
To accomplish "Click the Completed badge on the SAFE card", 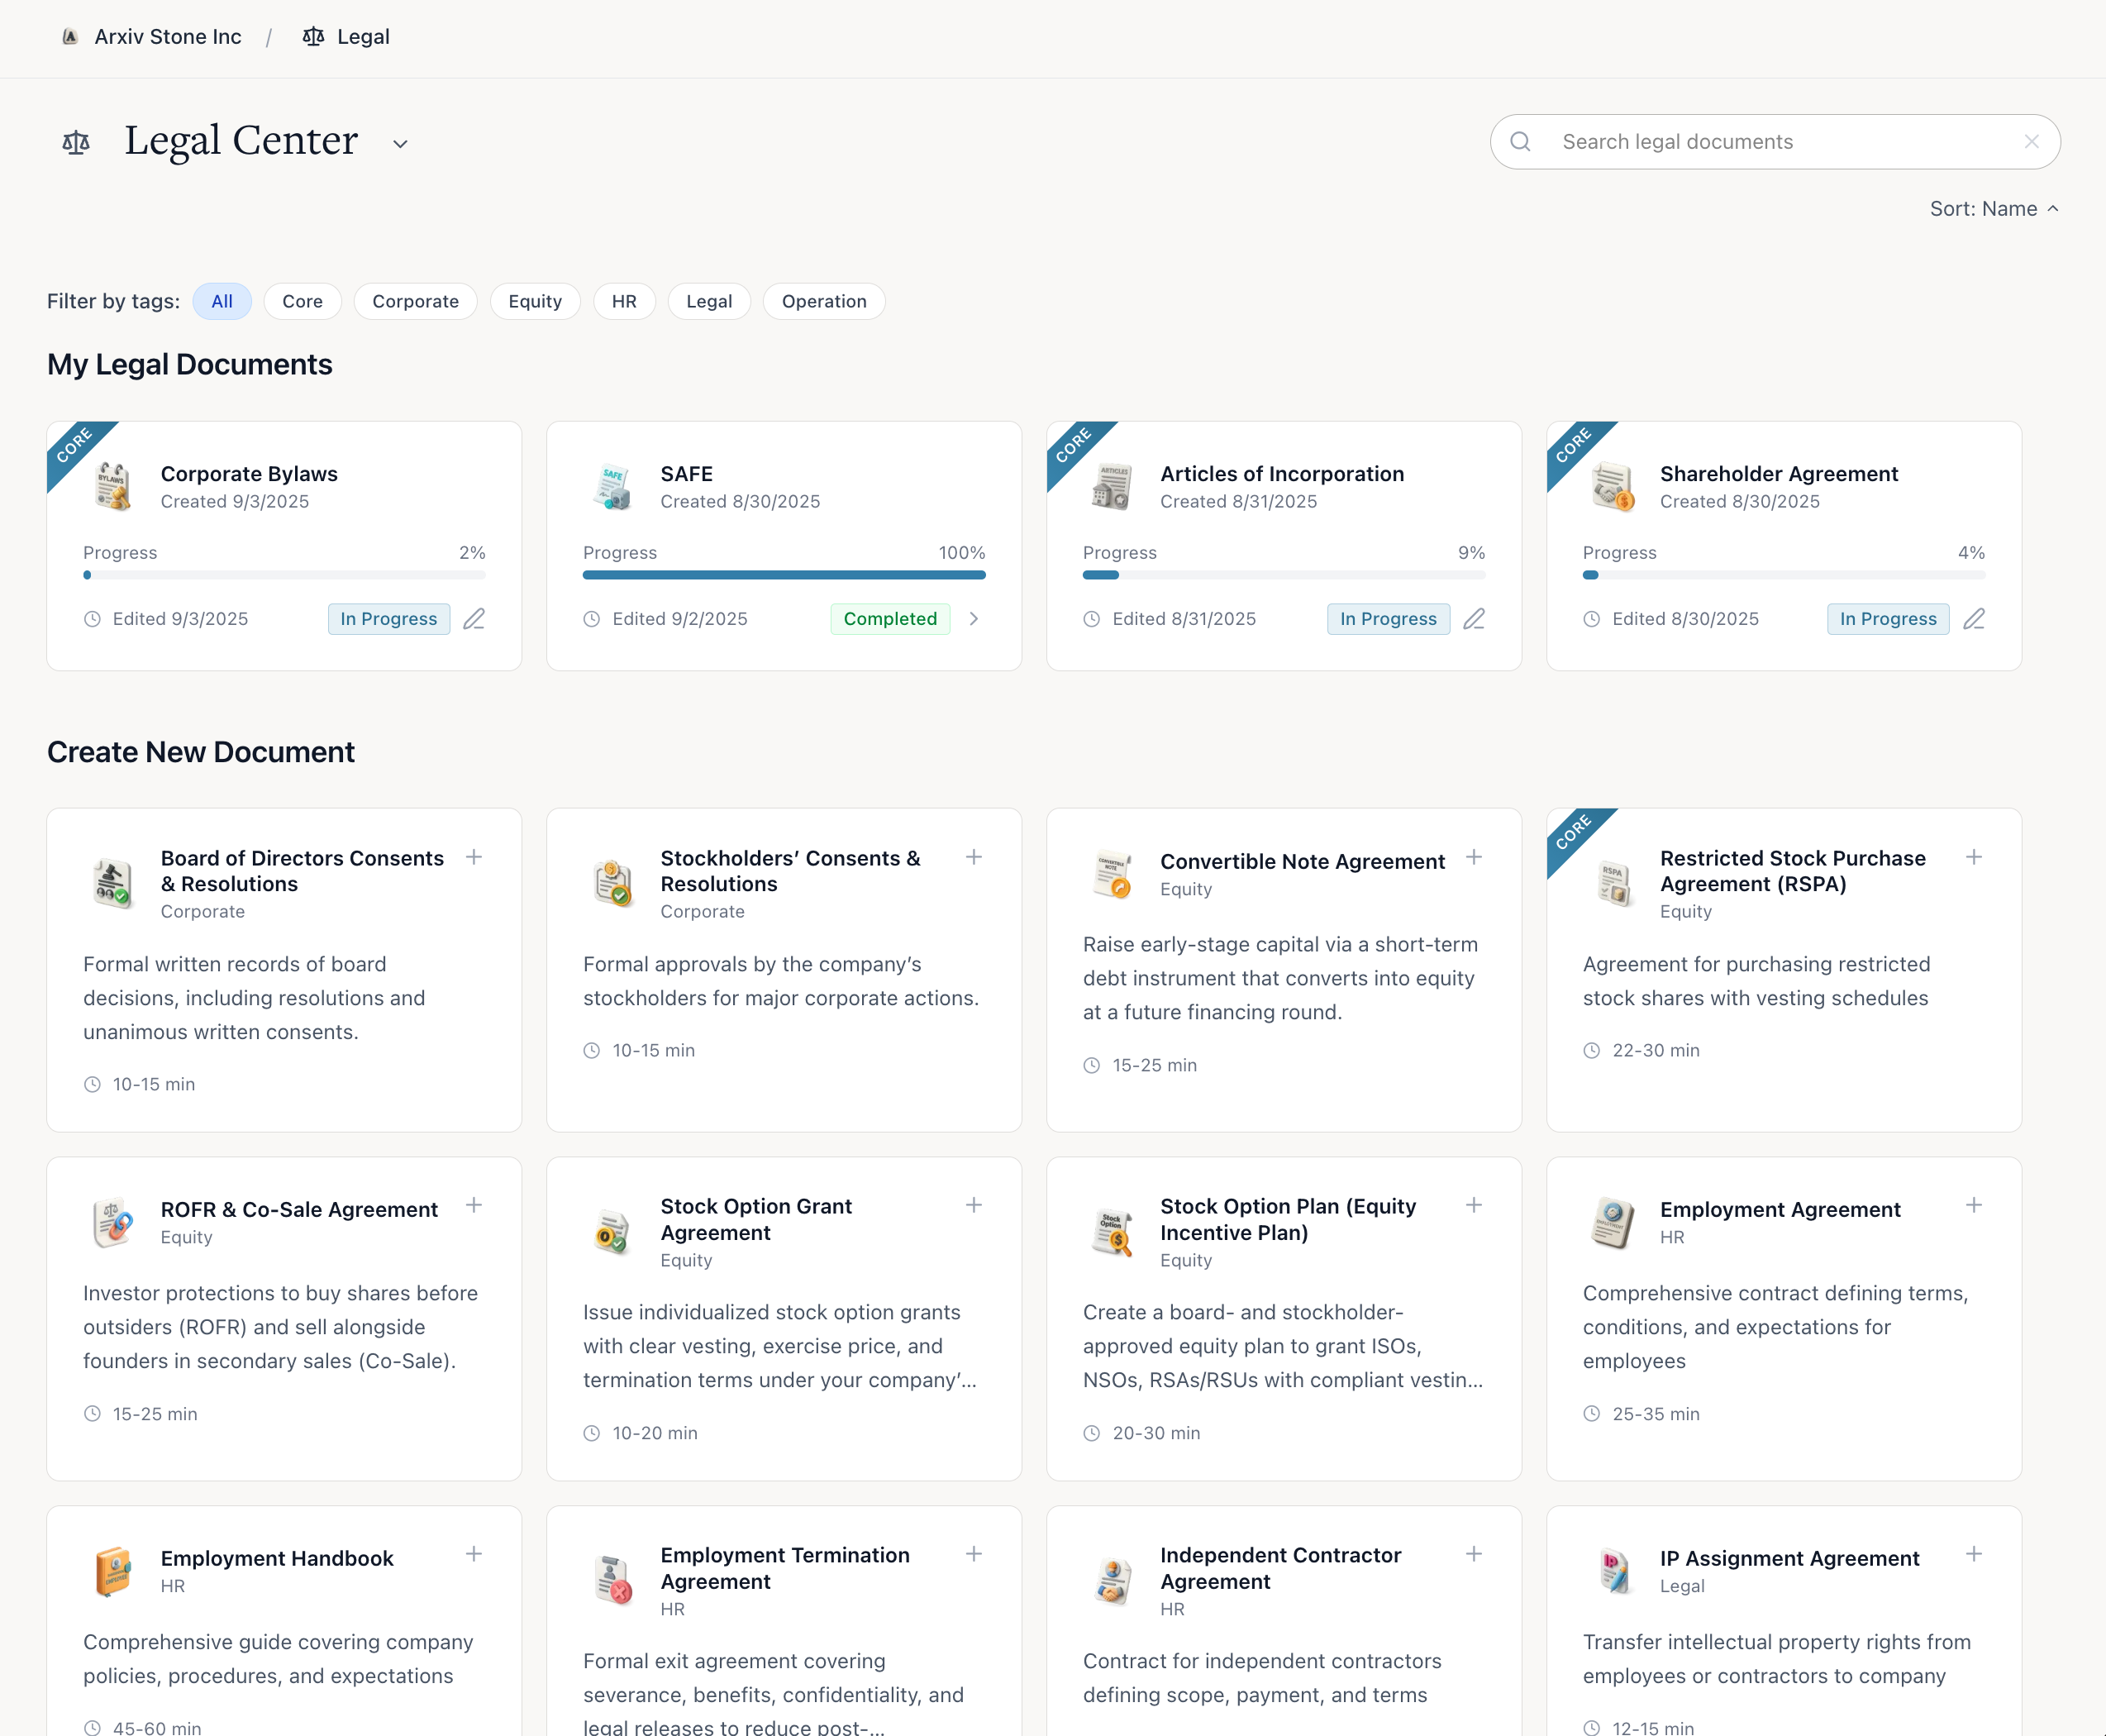I will 890,619.
